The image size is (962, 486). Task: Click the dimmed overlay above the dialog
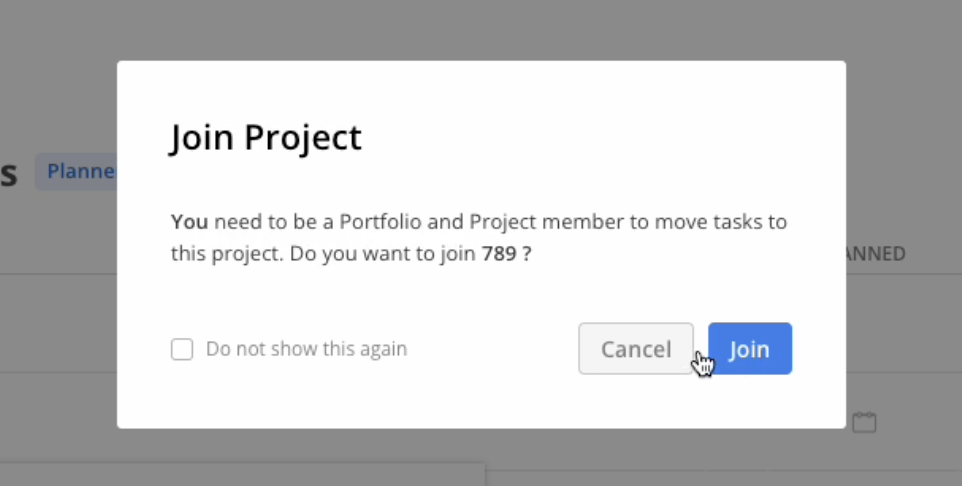[x=481, y=29]
